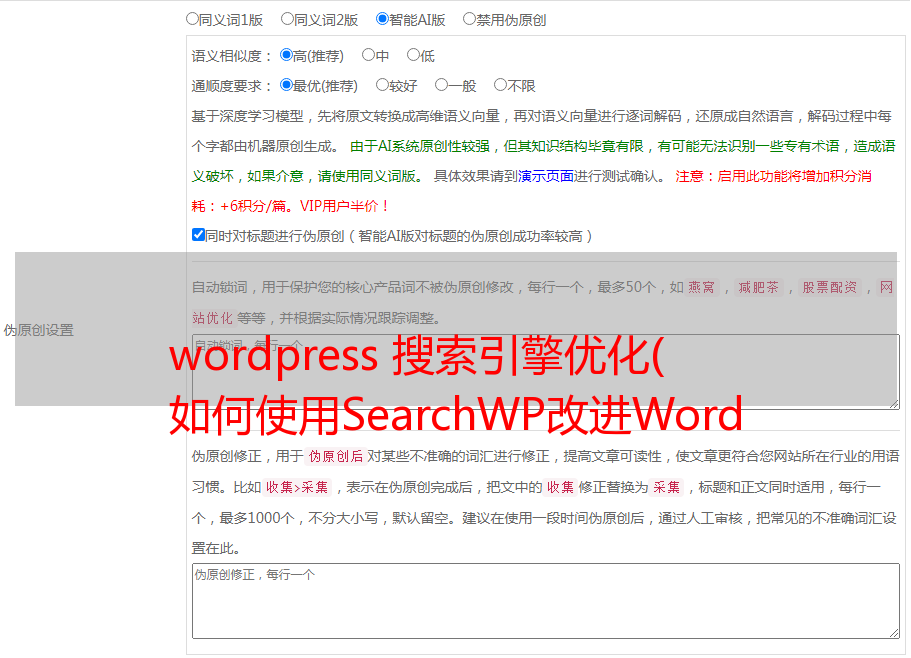Click into the 自动锁词 textarea
Image resolution: width=911 pixels, height=658 pixels.
click(546, 372)
